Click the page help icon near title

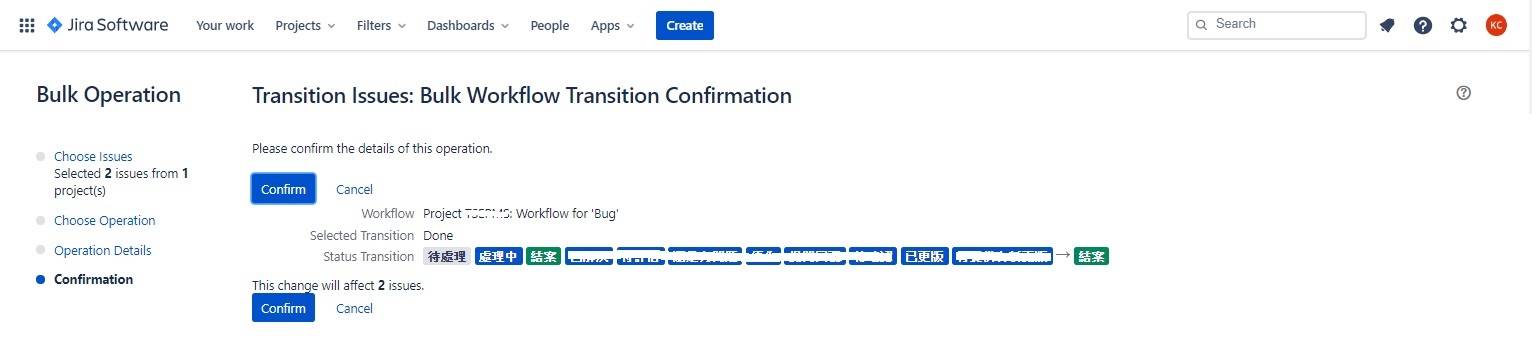[x=1464, y=93]
